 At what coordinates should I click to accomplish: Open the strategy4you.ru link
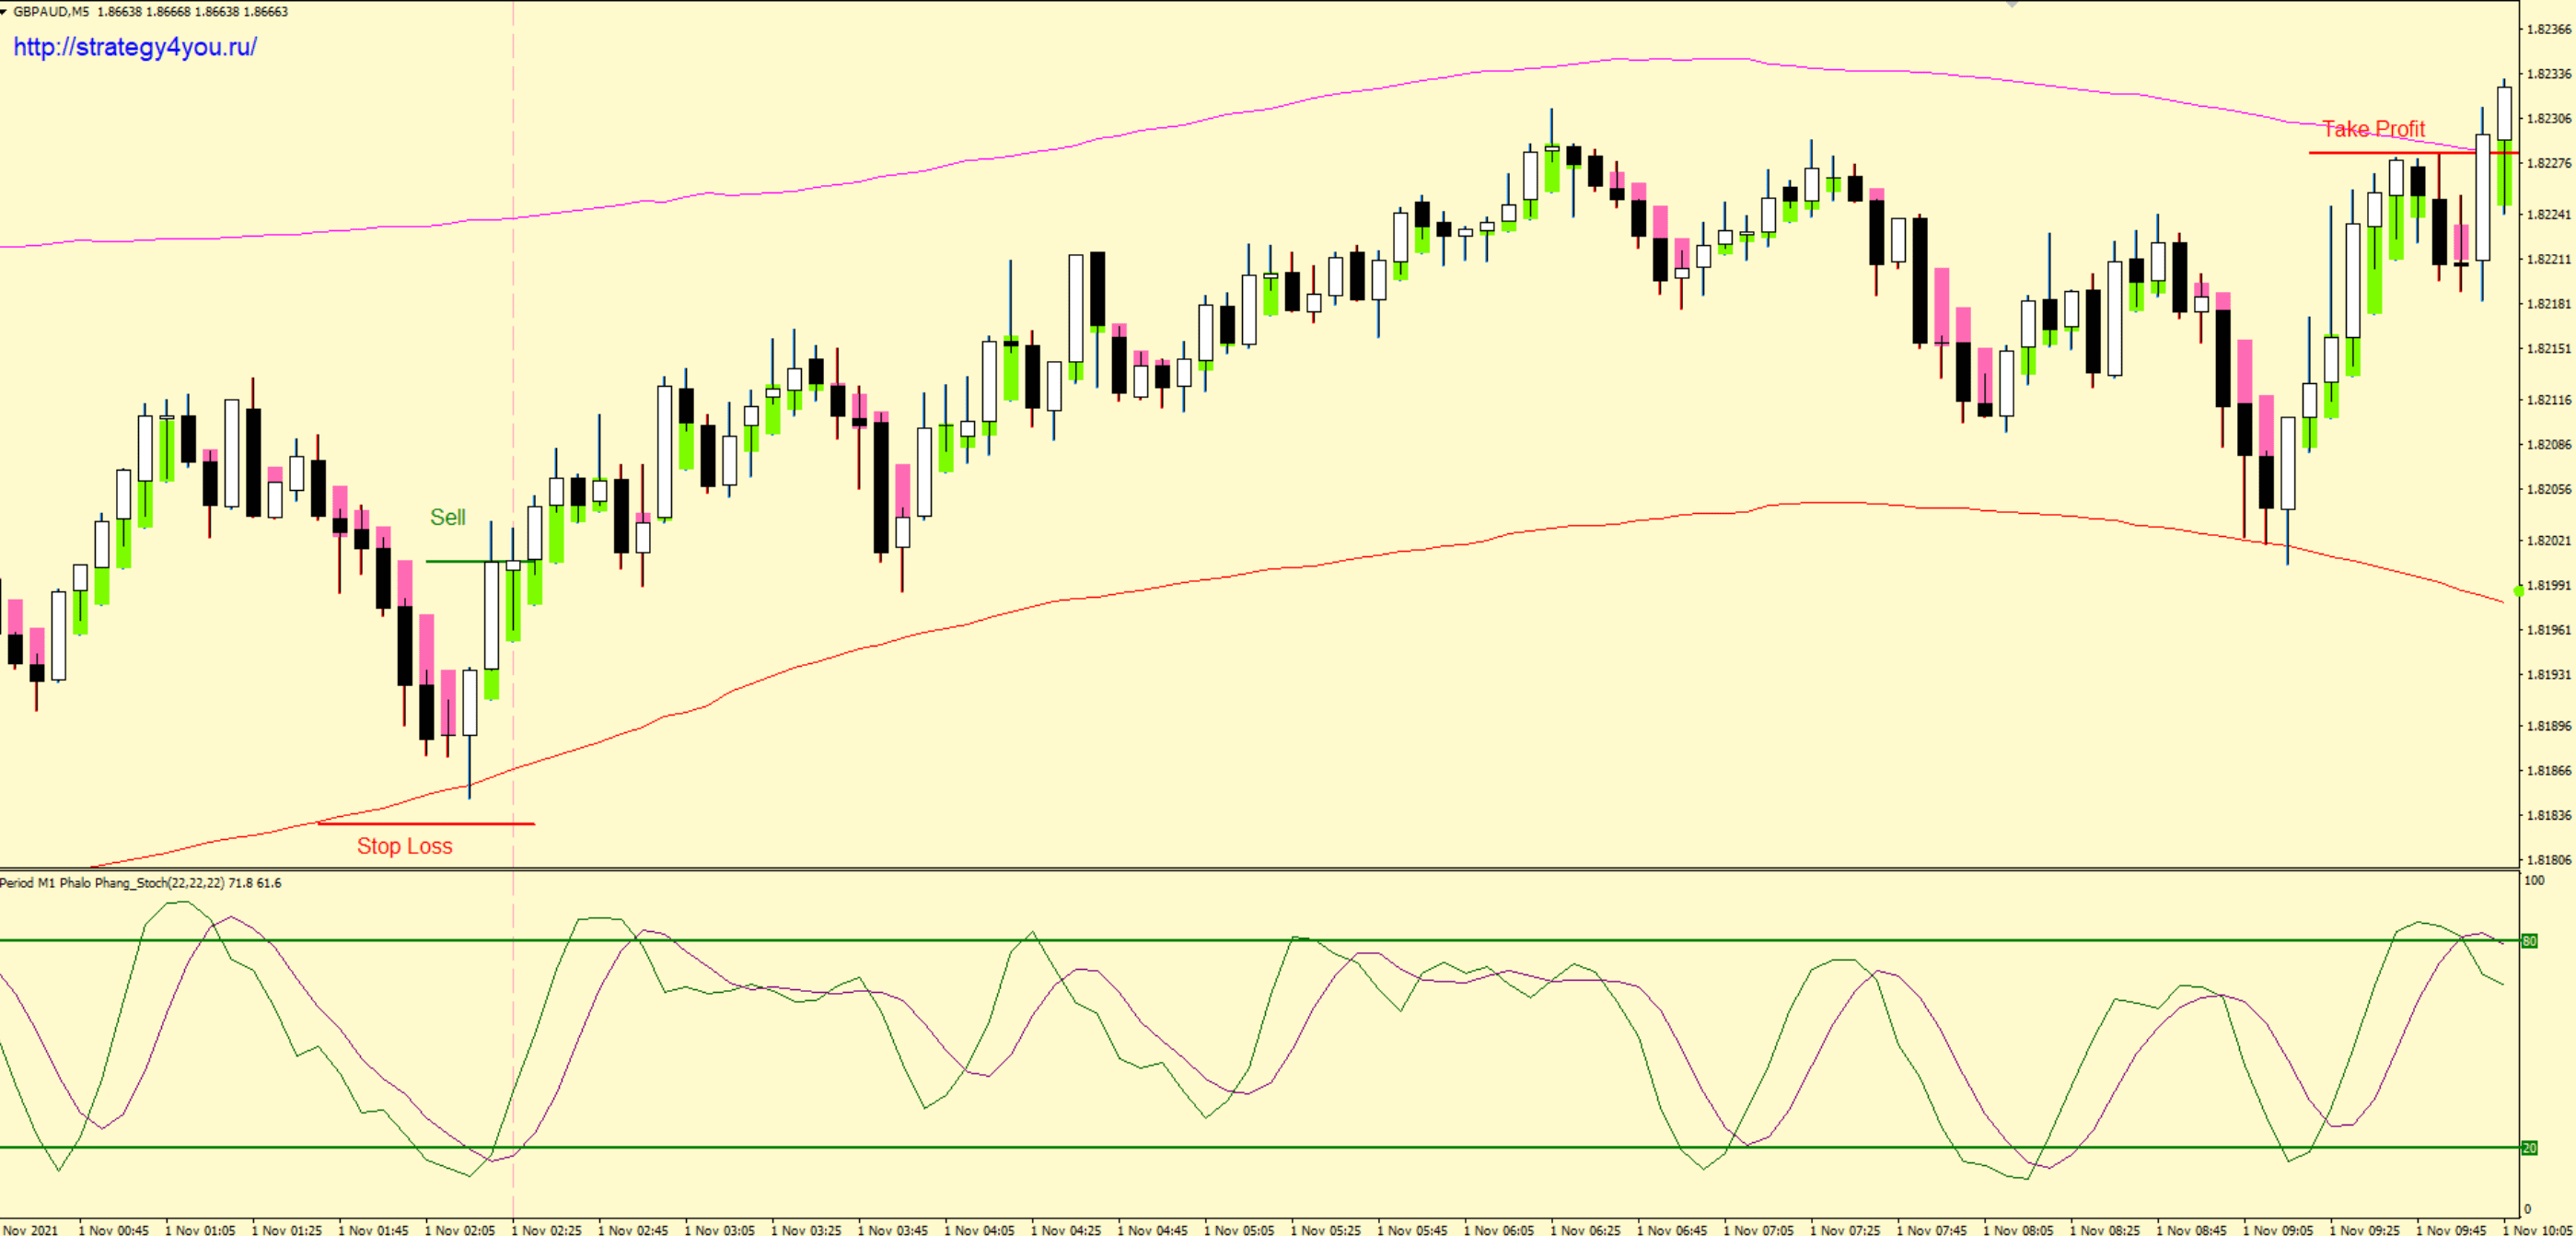[135, 47]
